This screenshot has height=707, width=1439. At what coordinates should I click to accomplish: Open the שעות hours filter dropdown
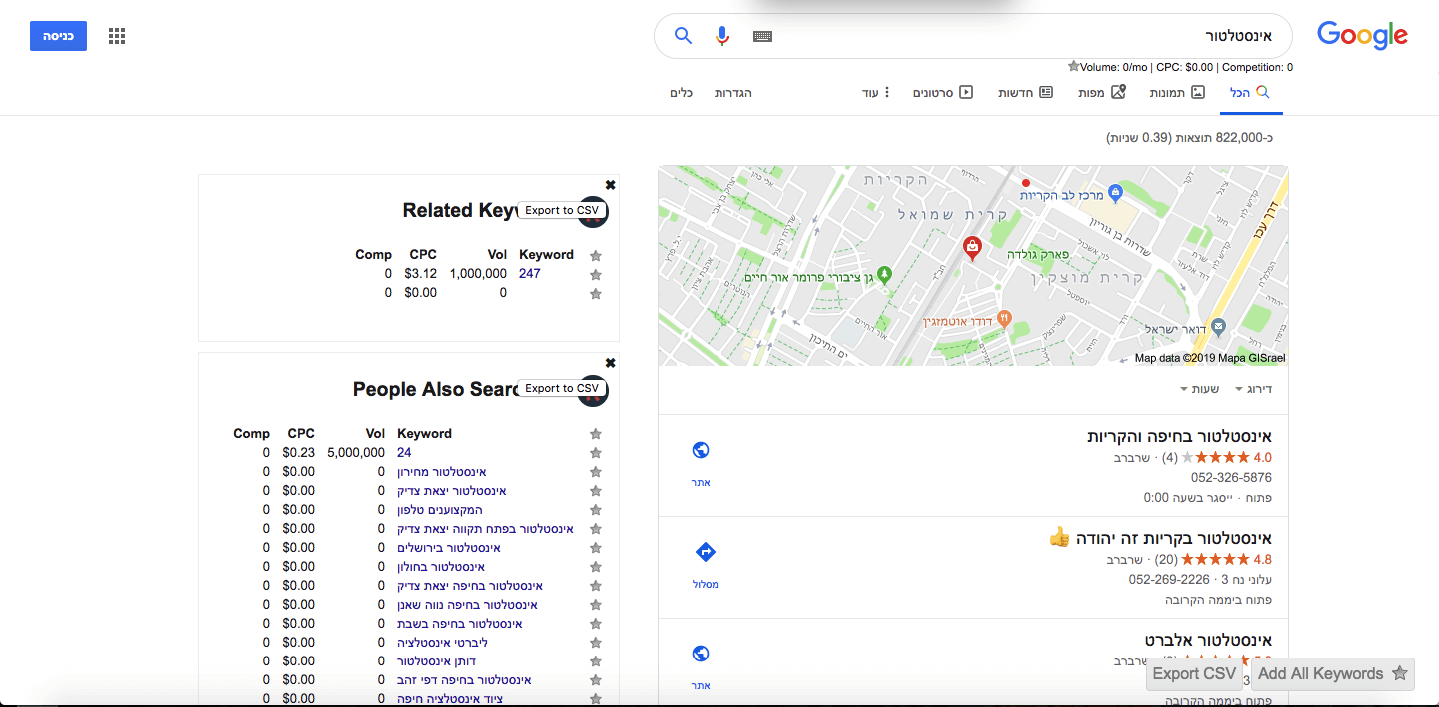[1199, 389]
